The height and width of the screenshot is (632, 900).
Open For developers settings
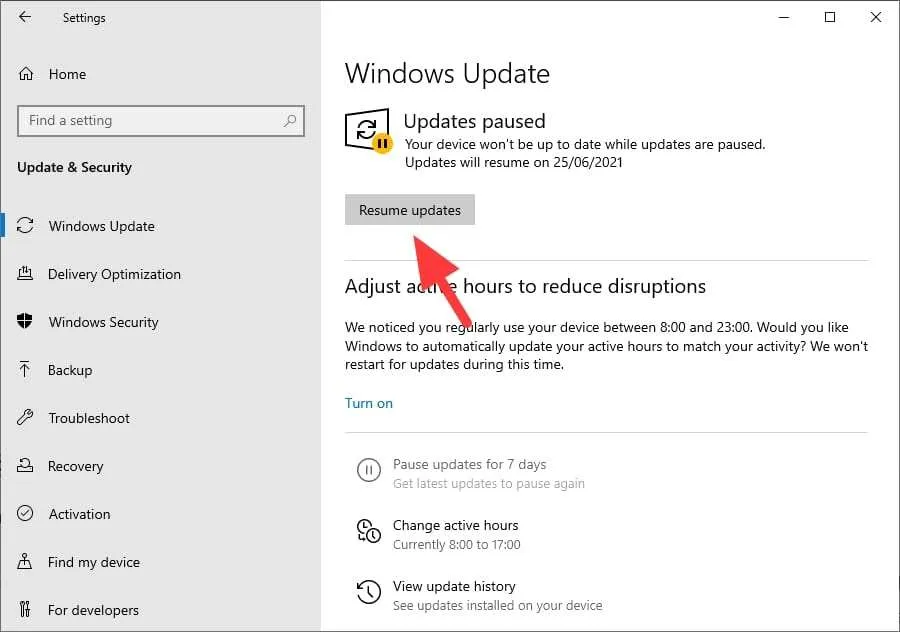click(x=94, y=610)
